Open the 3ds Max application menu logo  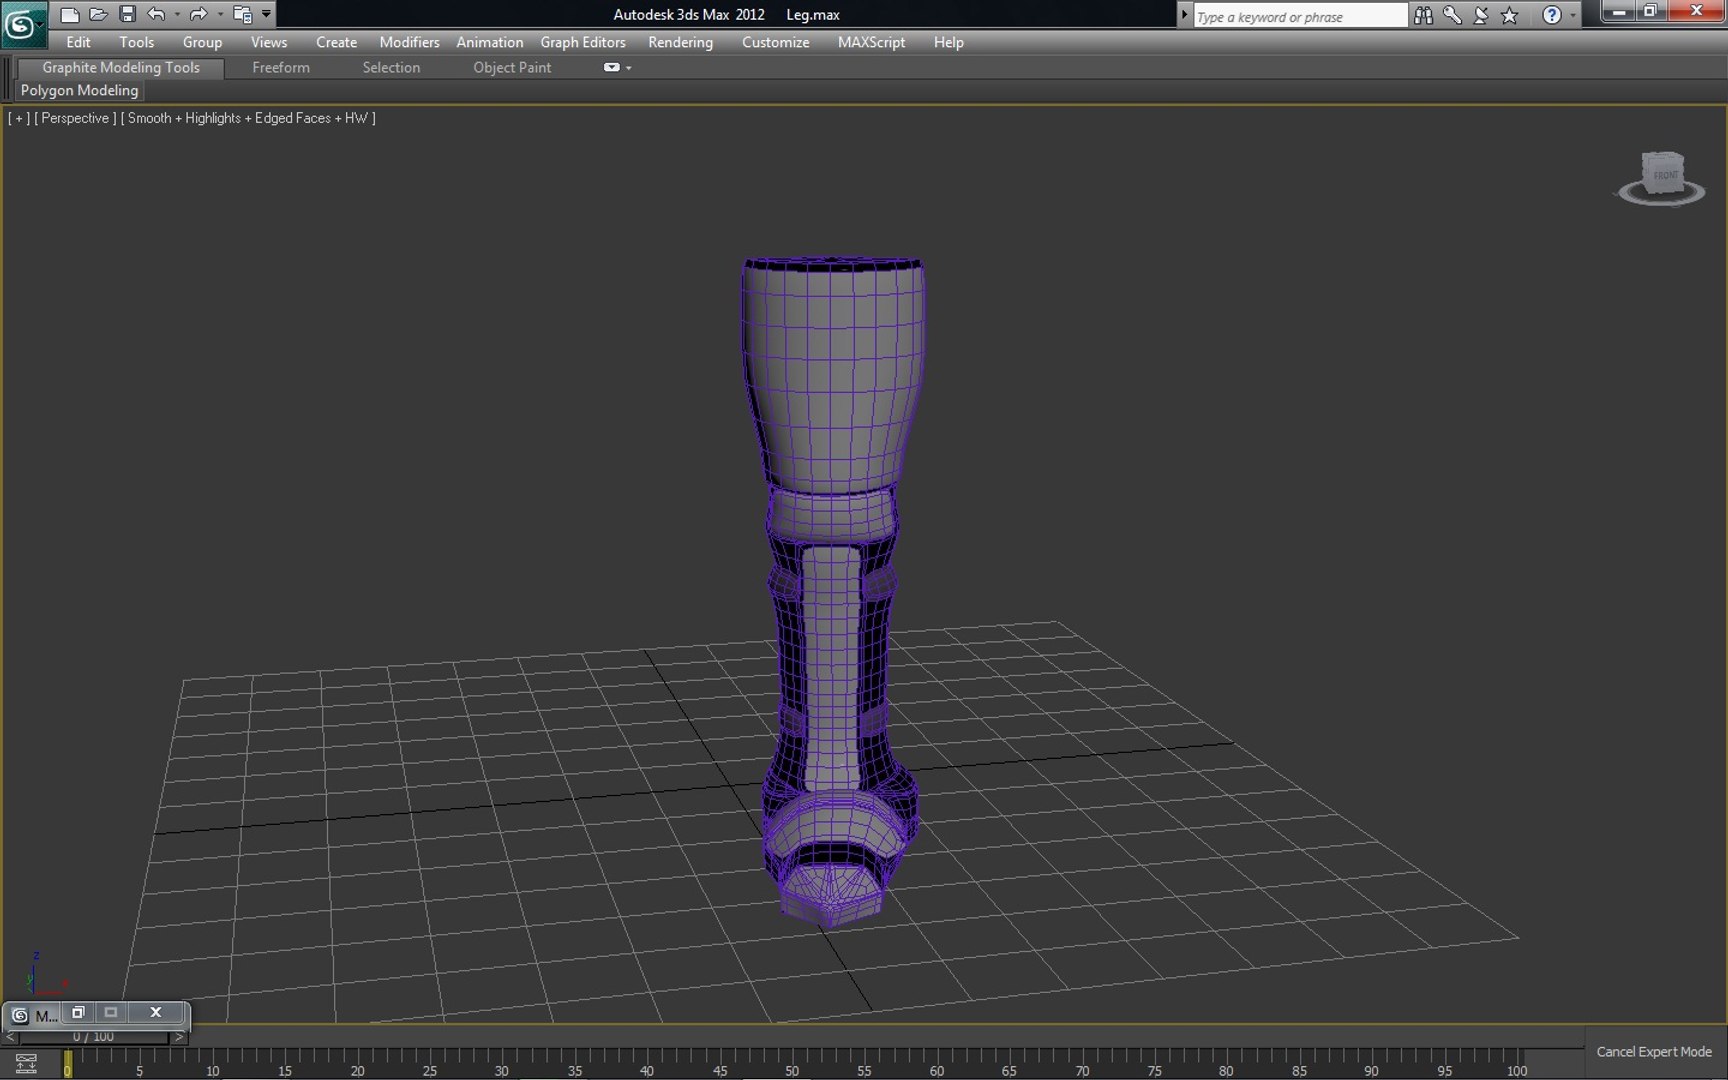click(22, 24)
